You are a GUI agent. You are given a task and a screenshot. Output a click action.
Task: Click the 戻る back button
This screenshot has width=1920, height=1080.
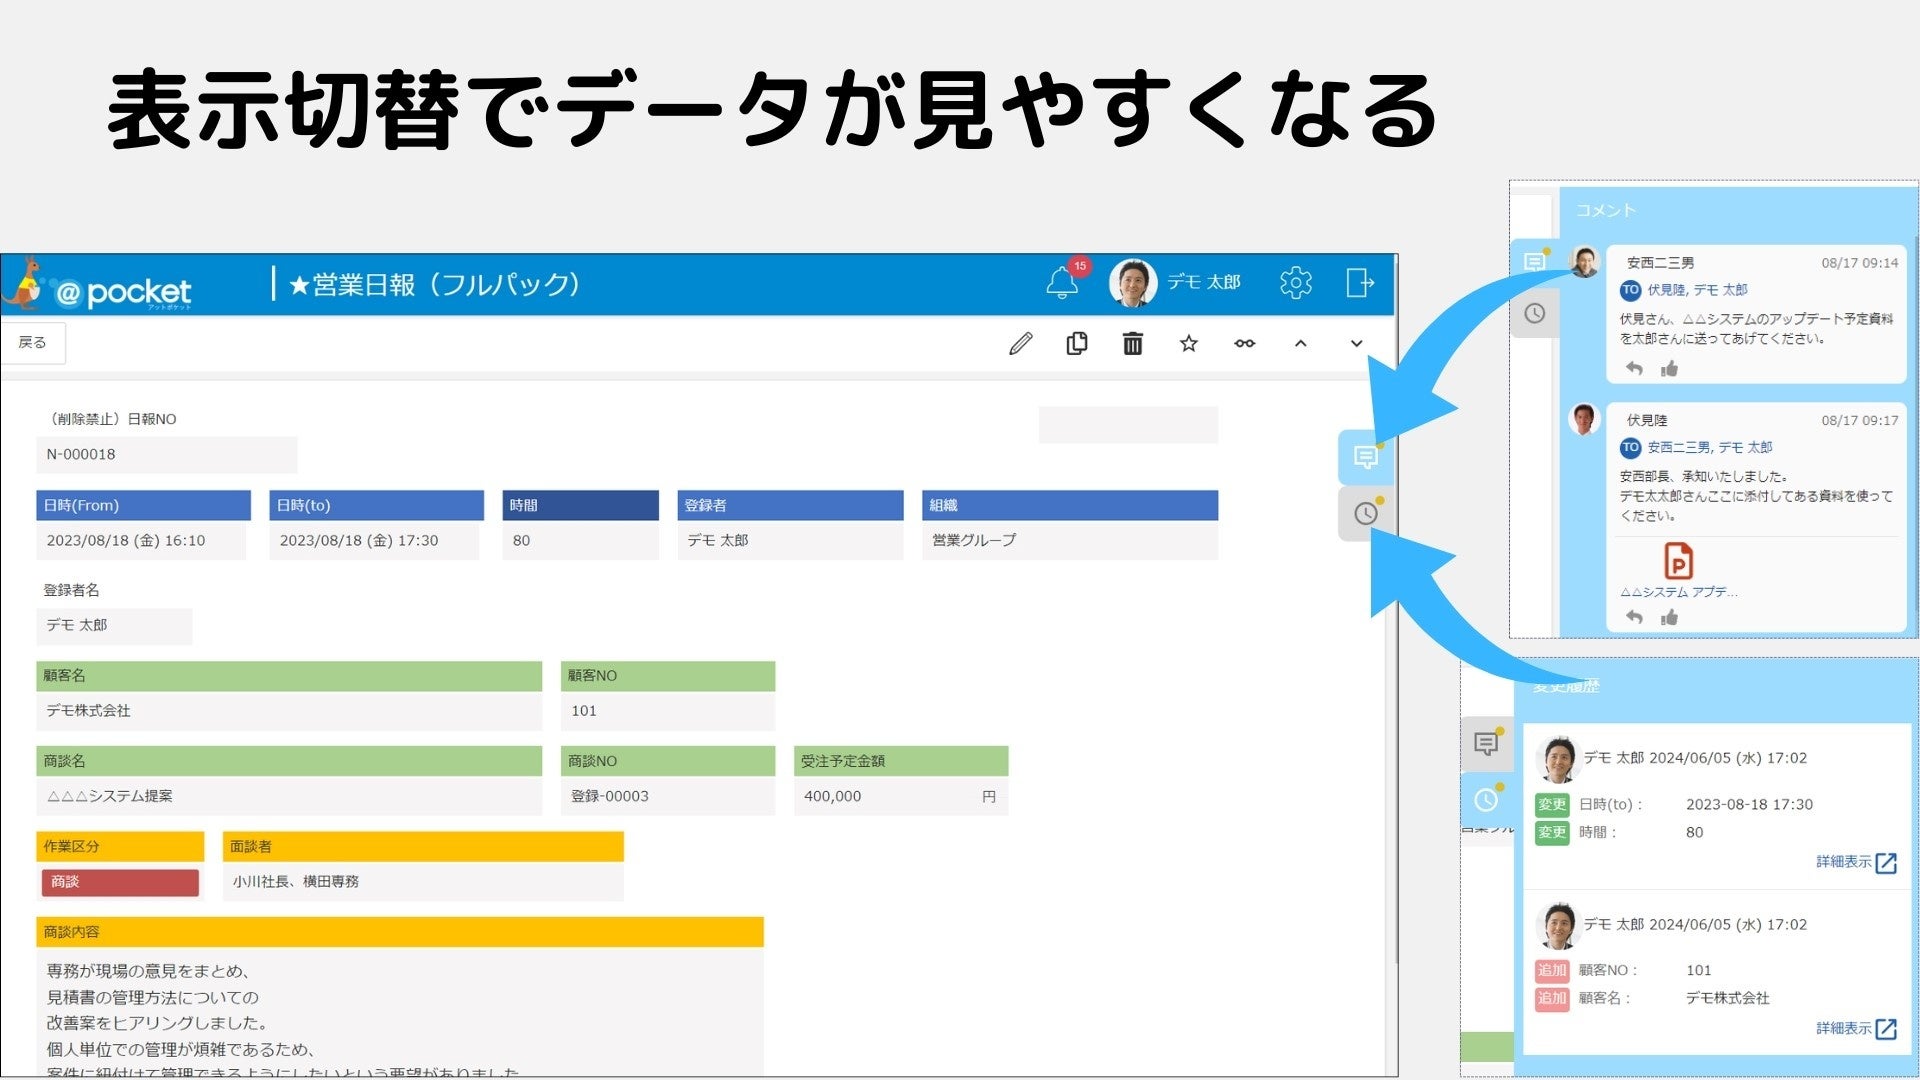click(x=33, y=343)
